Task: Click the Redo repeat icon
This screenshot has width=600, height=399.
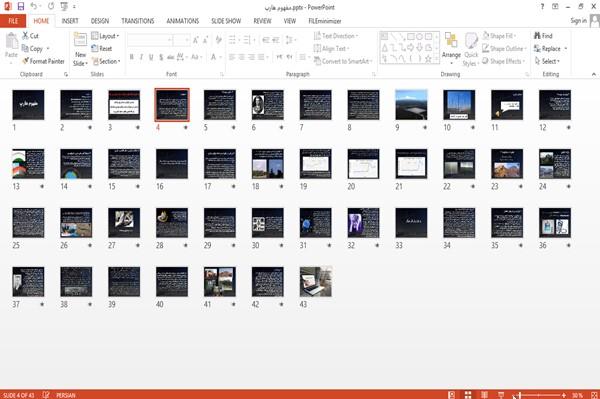Action: tap(51, 7)
